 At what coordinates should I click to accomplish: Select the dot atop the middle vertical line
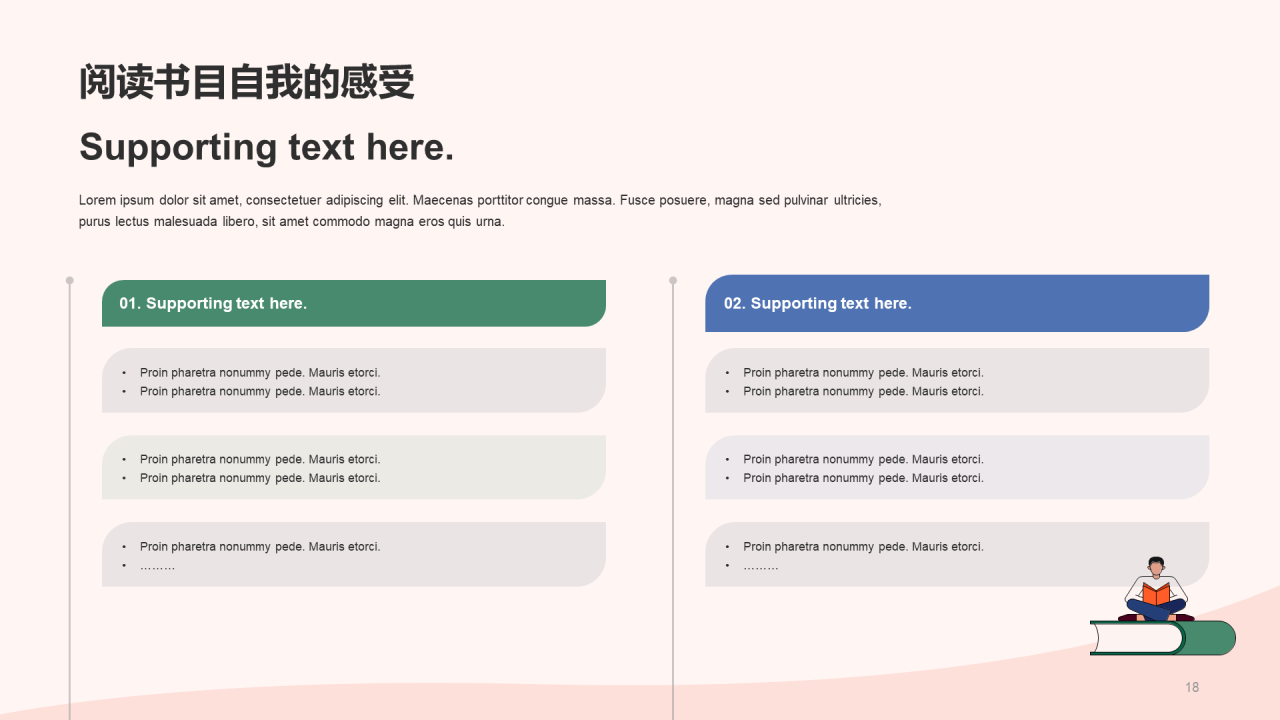(x=673, y=280)
